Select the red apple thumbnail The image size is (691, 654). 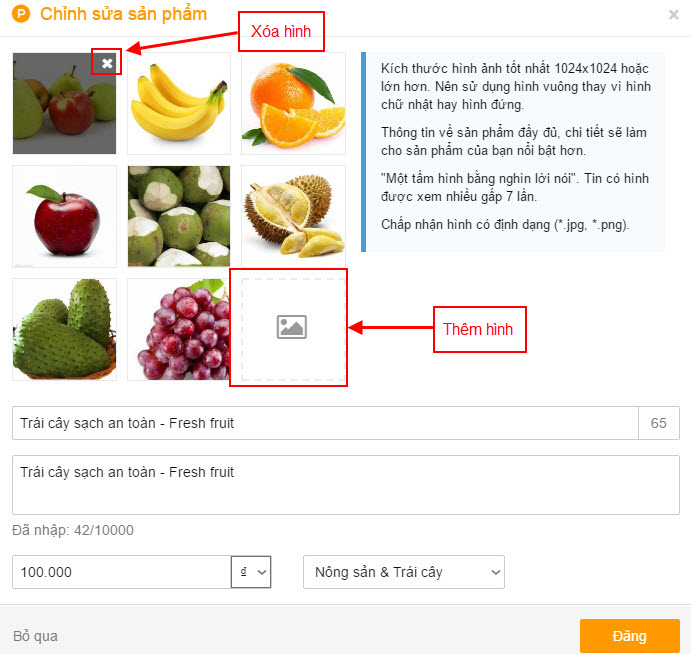pos(64,216)
